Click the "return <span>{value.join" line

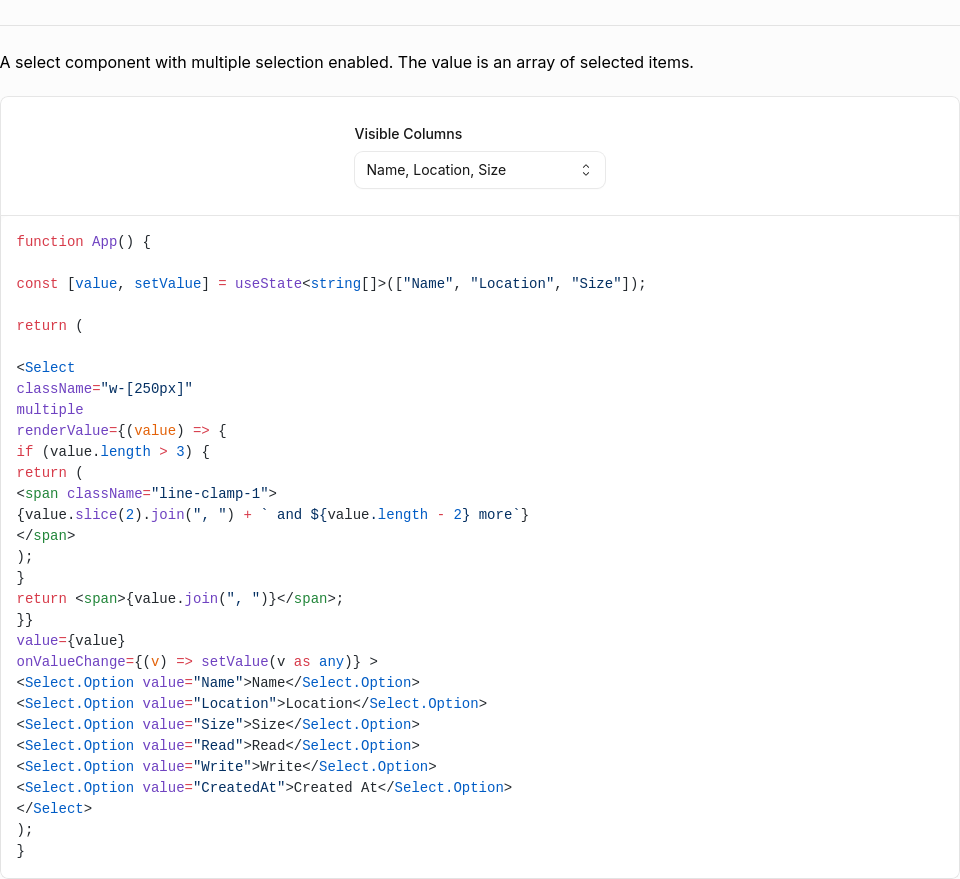(x=180, y=599)
